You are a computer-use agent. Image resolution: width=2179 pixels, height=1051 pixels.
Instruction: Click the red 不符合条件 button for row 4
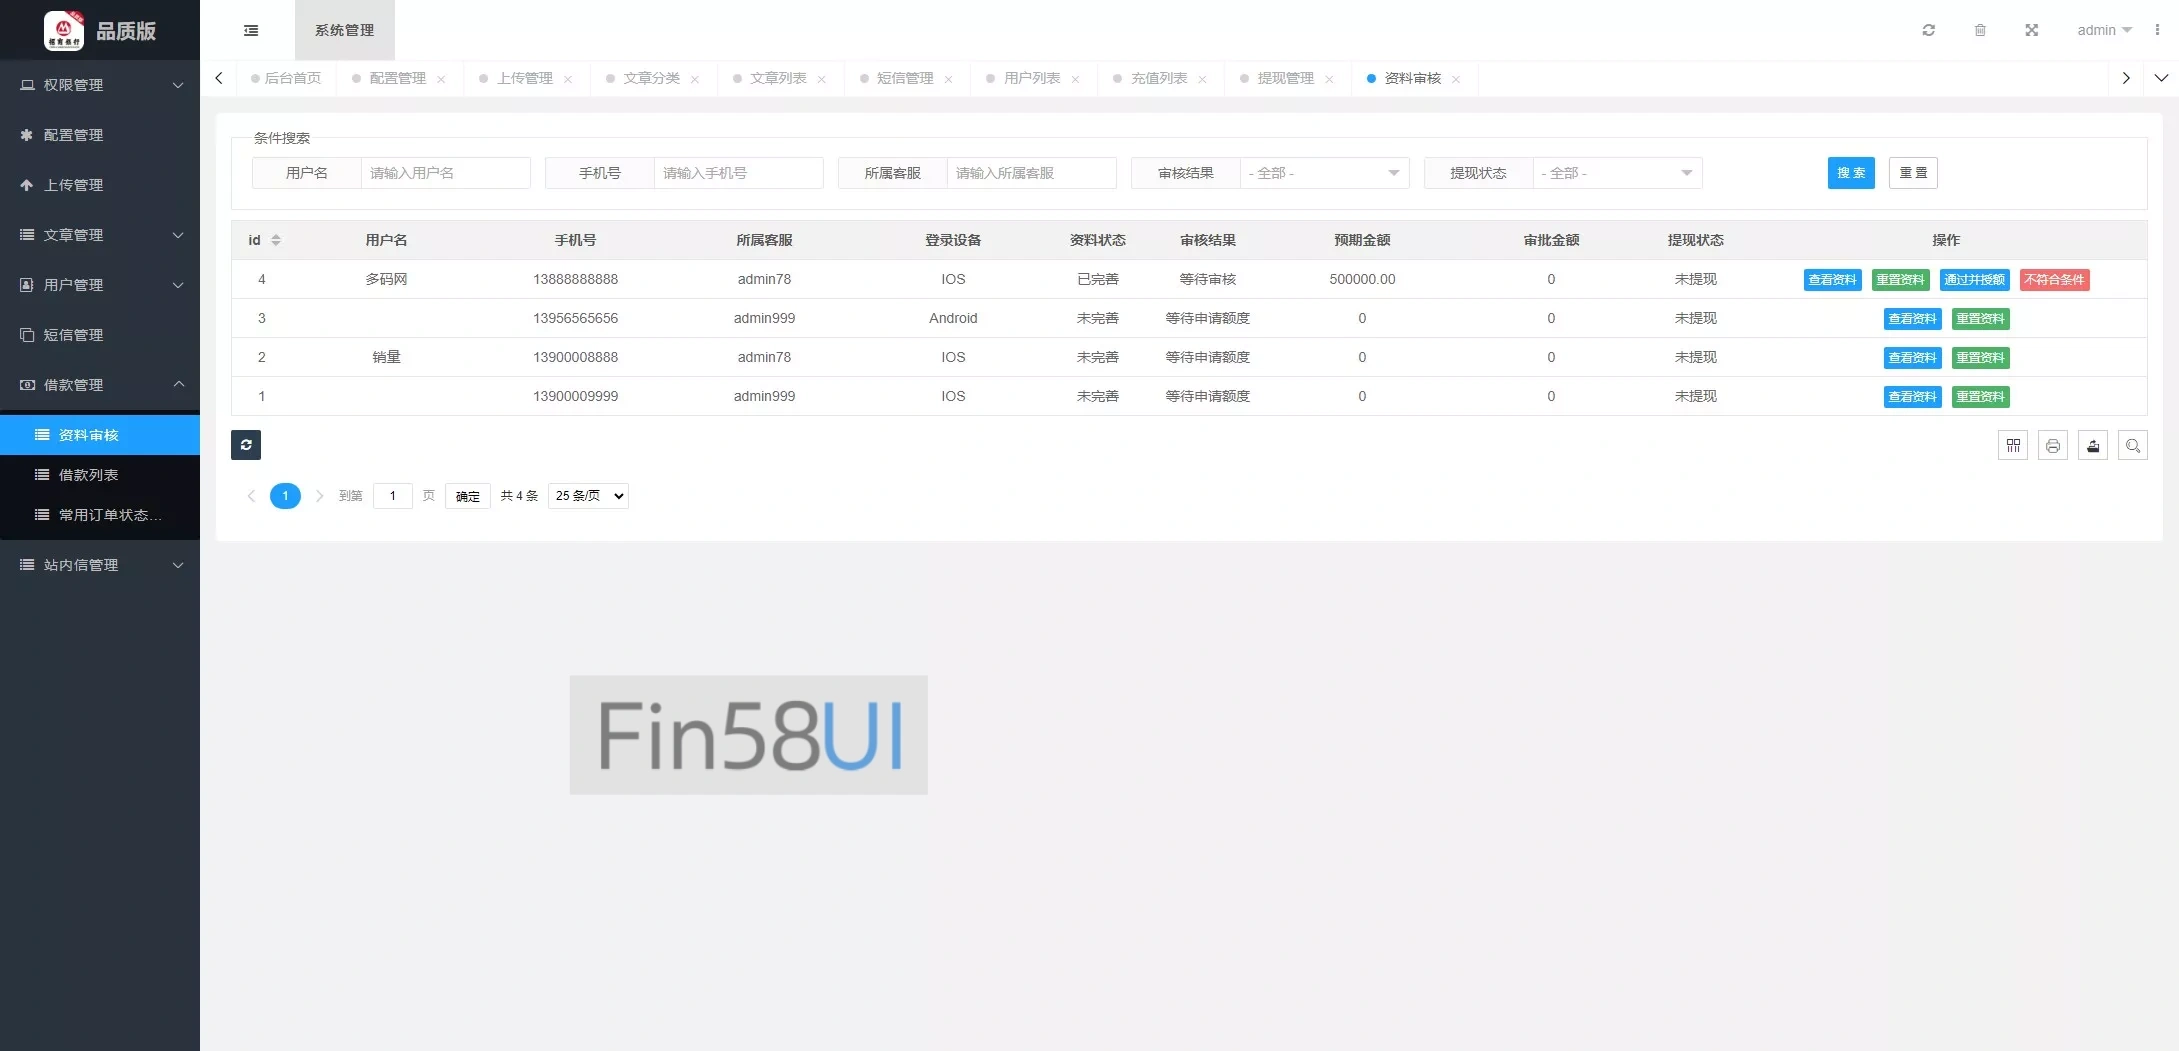click(2054, 280)
